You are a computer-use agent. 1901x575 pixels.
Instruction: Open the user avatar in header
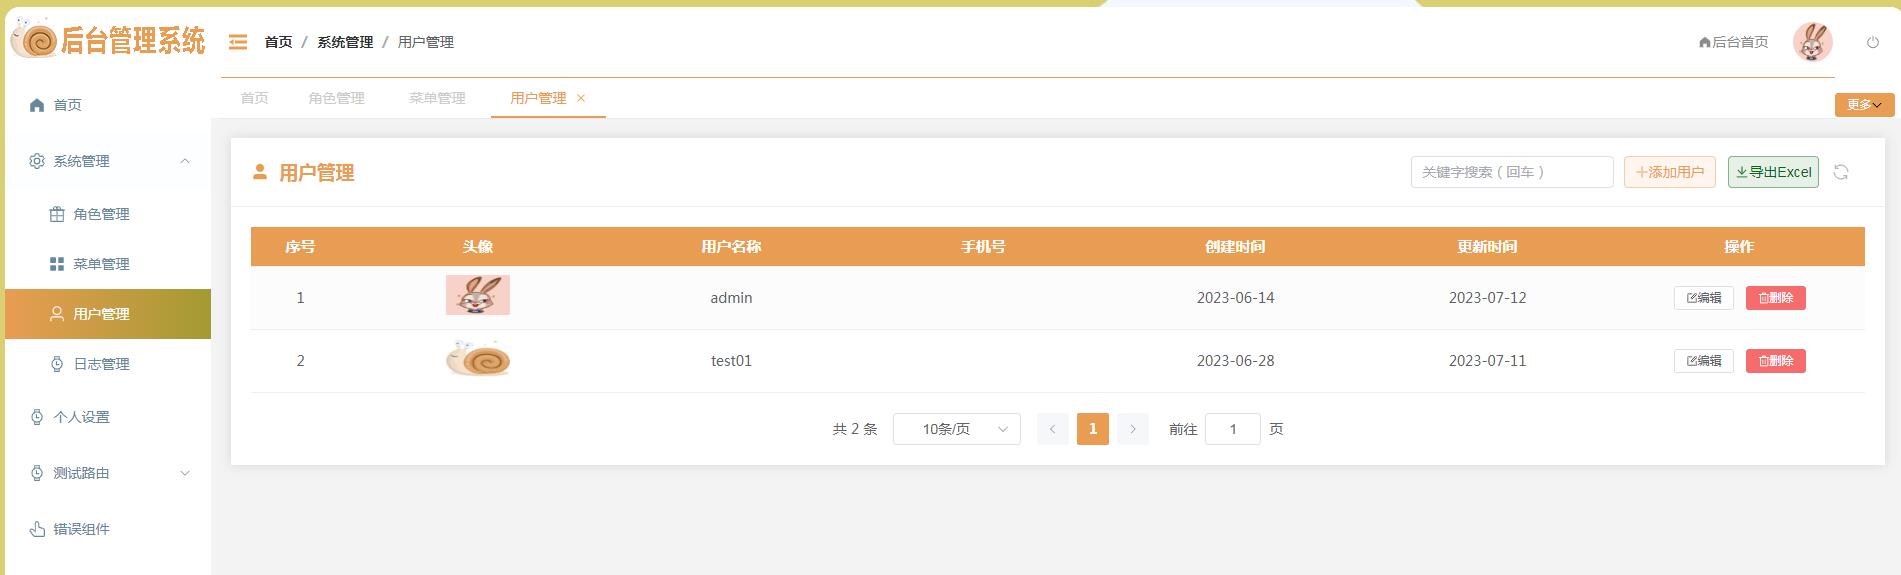pyautogui.click(x=1812, y=42)
